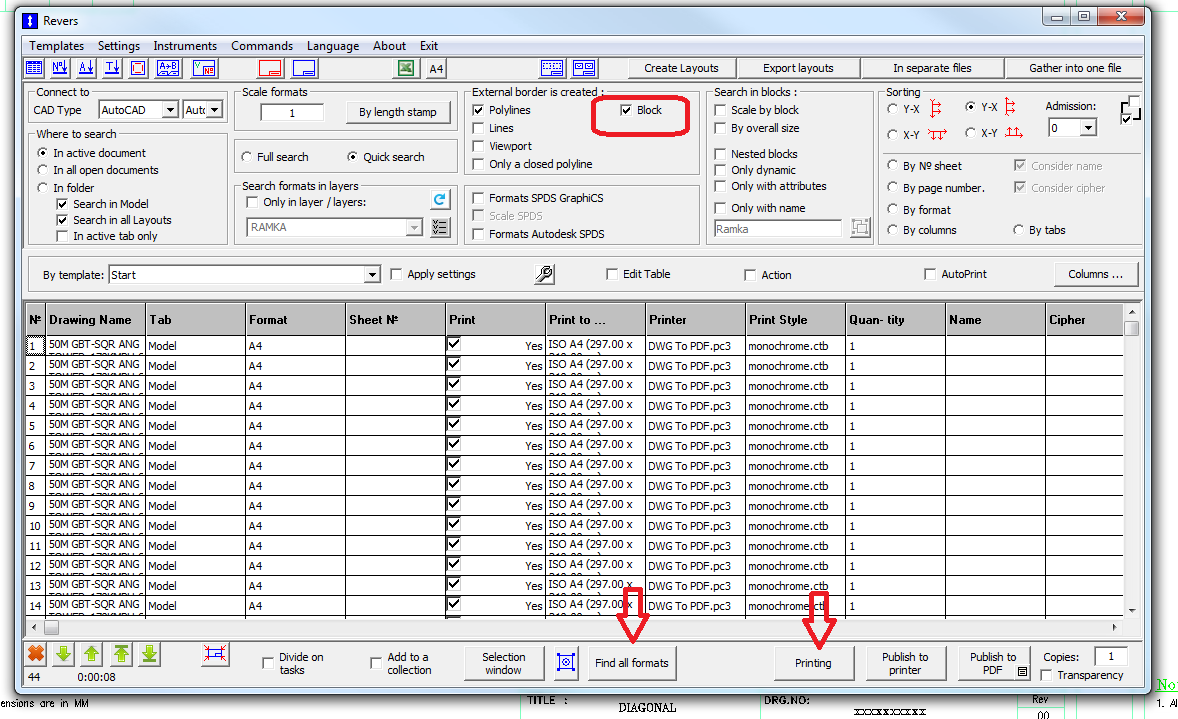Enable the Block checkbox in red highlight

627,110
